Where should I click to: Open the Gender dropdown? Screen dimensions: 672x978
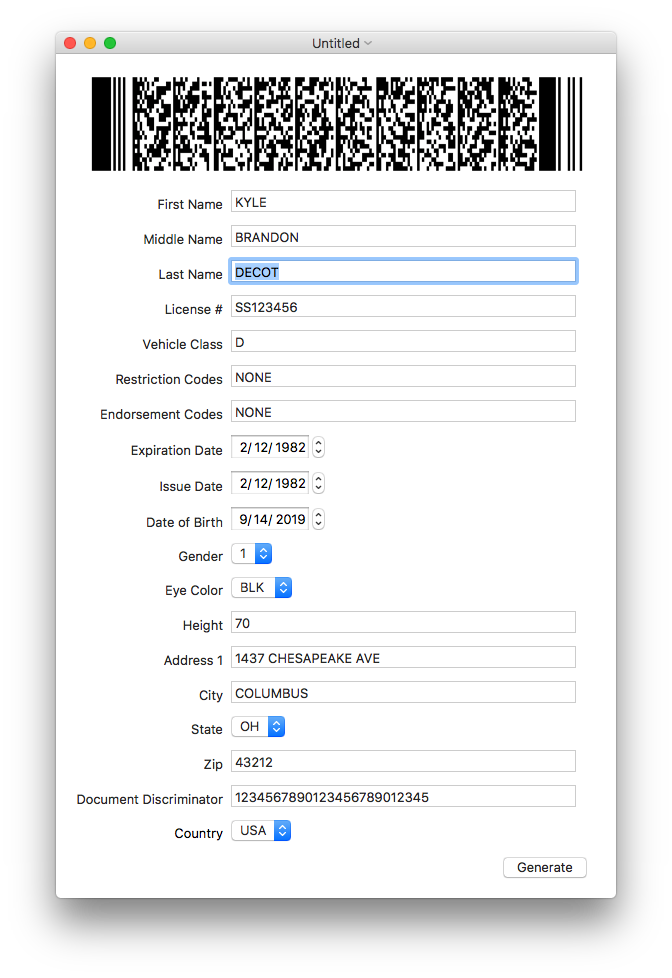pos(251,554)
